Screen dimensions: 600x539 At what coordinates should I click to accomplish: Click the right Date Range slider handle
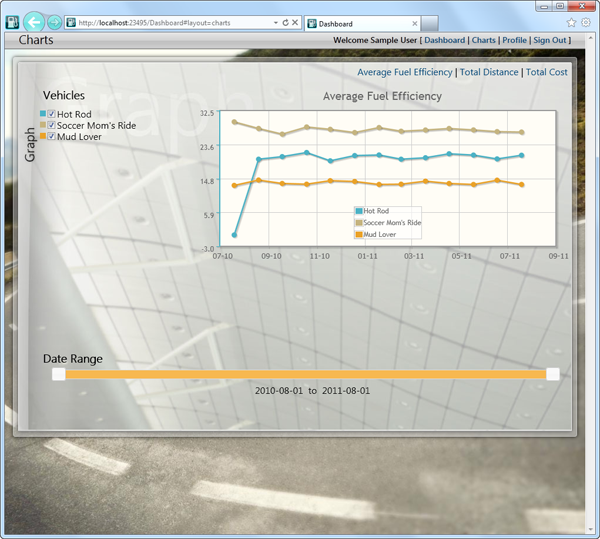pyautogui.click(x=553, y=374)
